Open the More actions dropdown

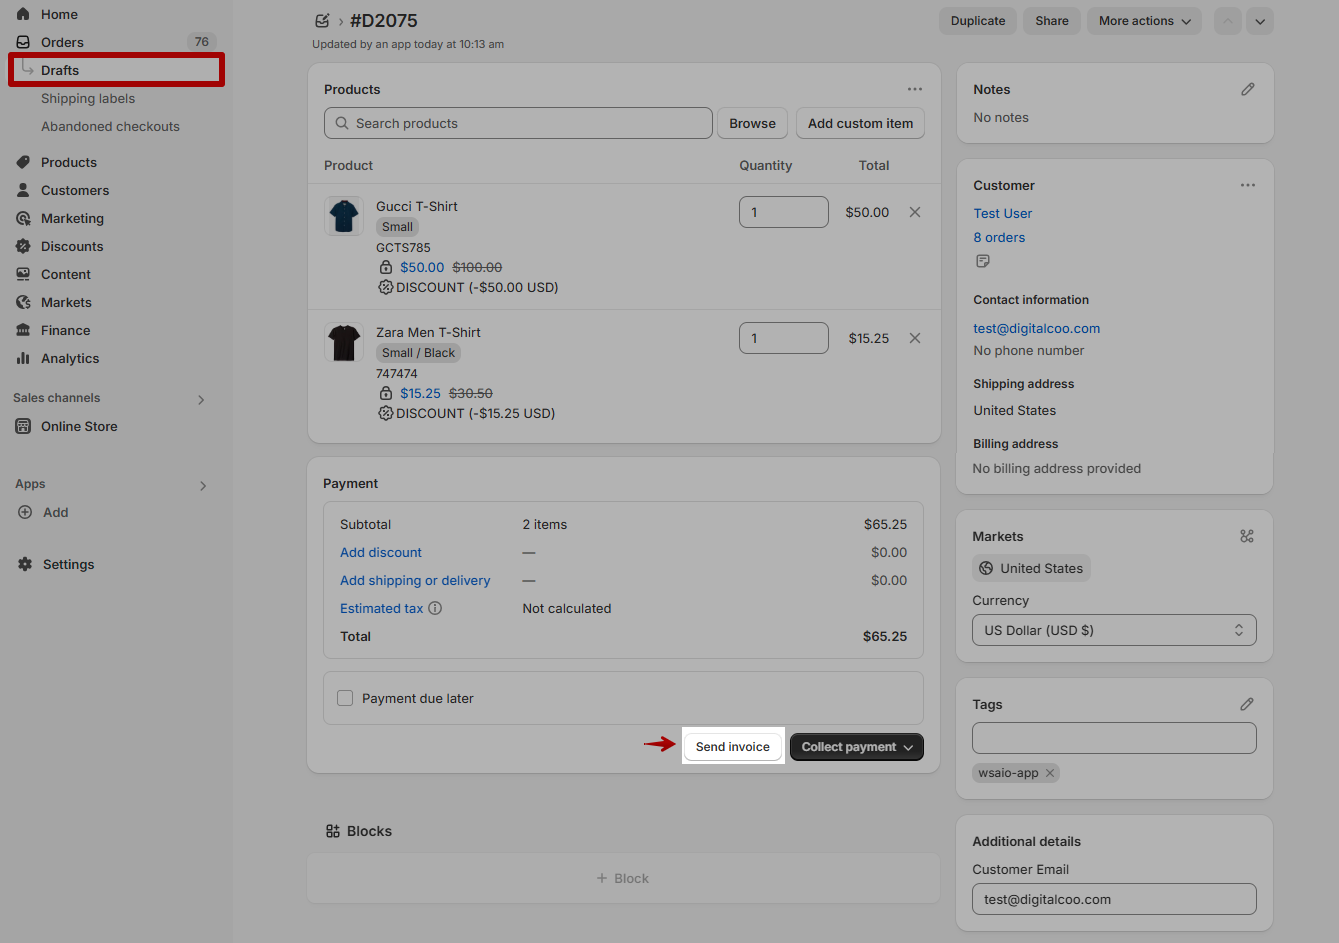1144,21
